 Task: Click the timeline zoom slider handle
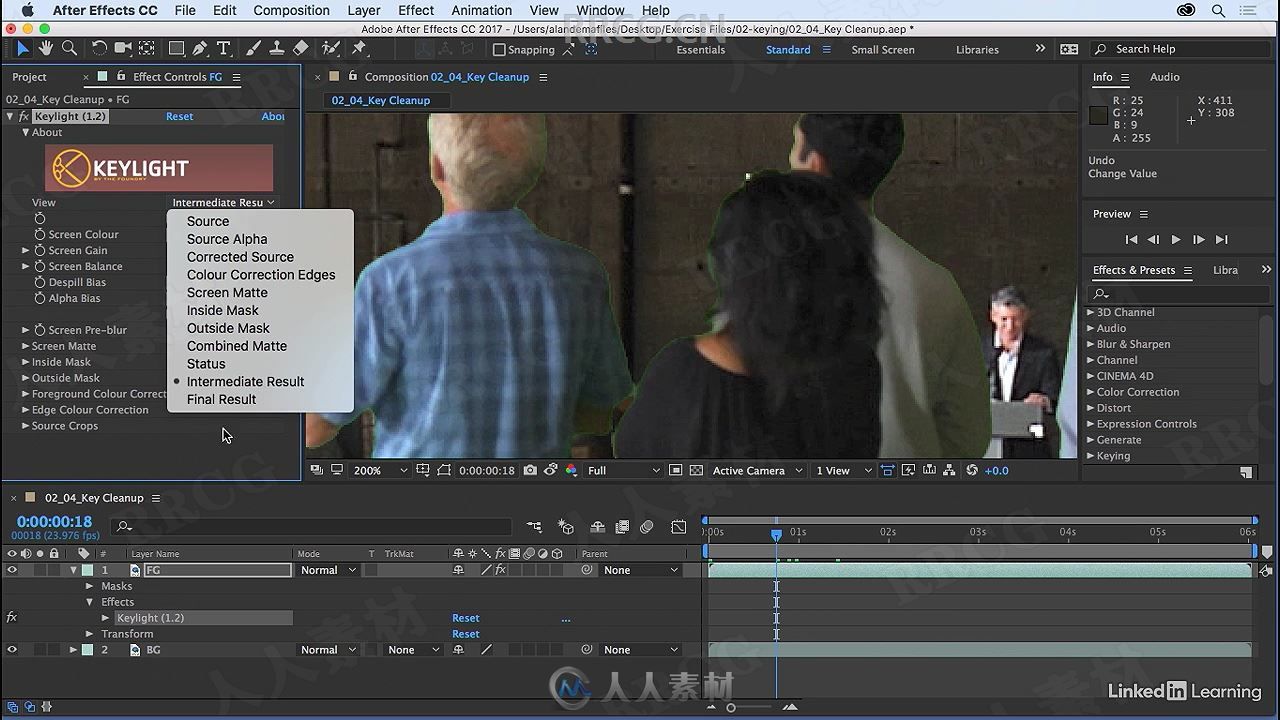point(731,708)
